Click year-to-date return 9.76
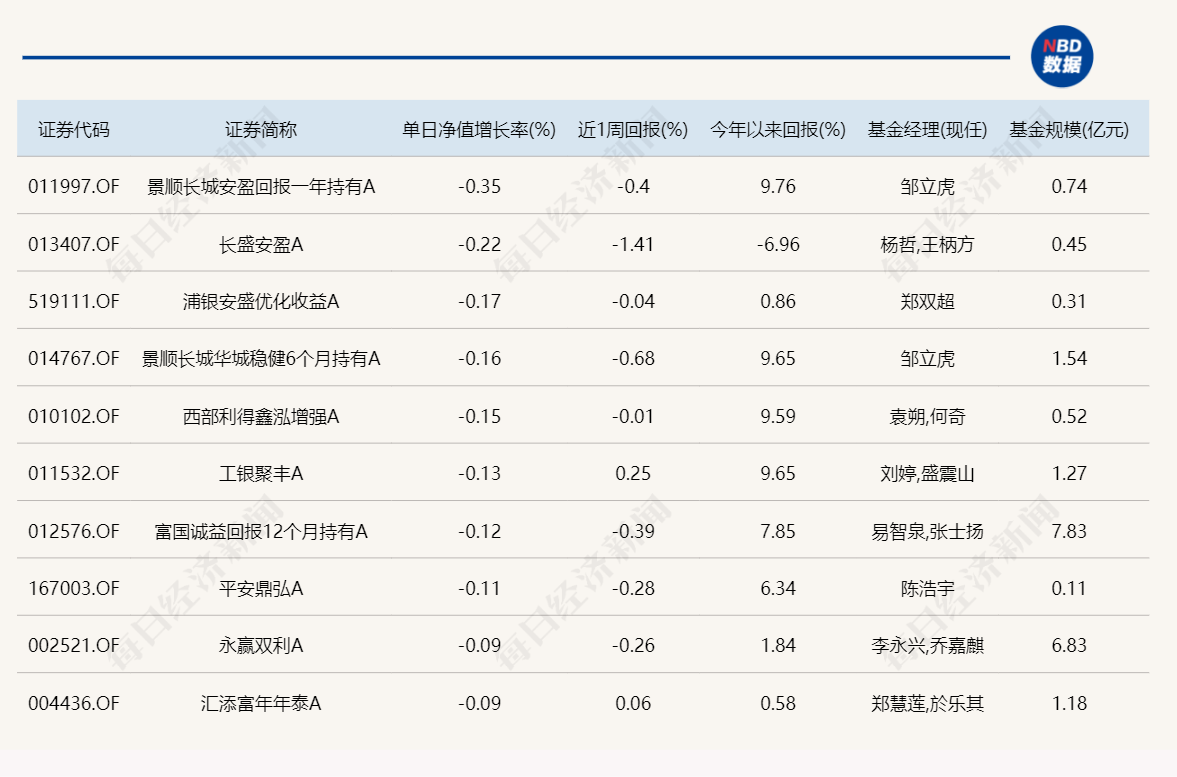The height and width of the screenshot is (777, 1177). 778,186
